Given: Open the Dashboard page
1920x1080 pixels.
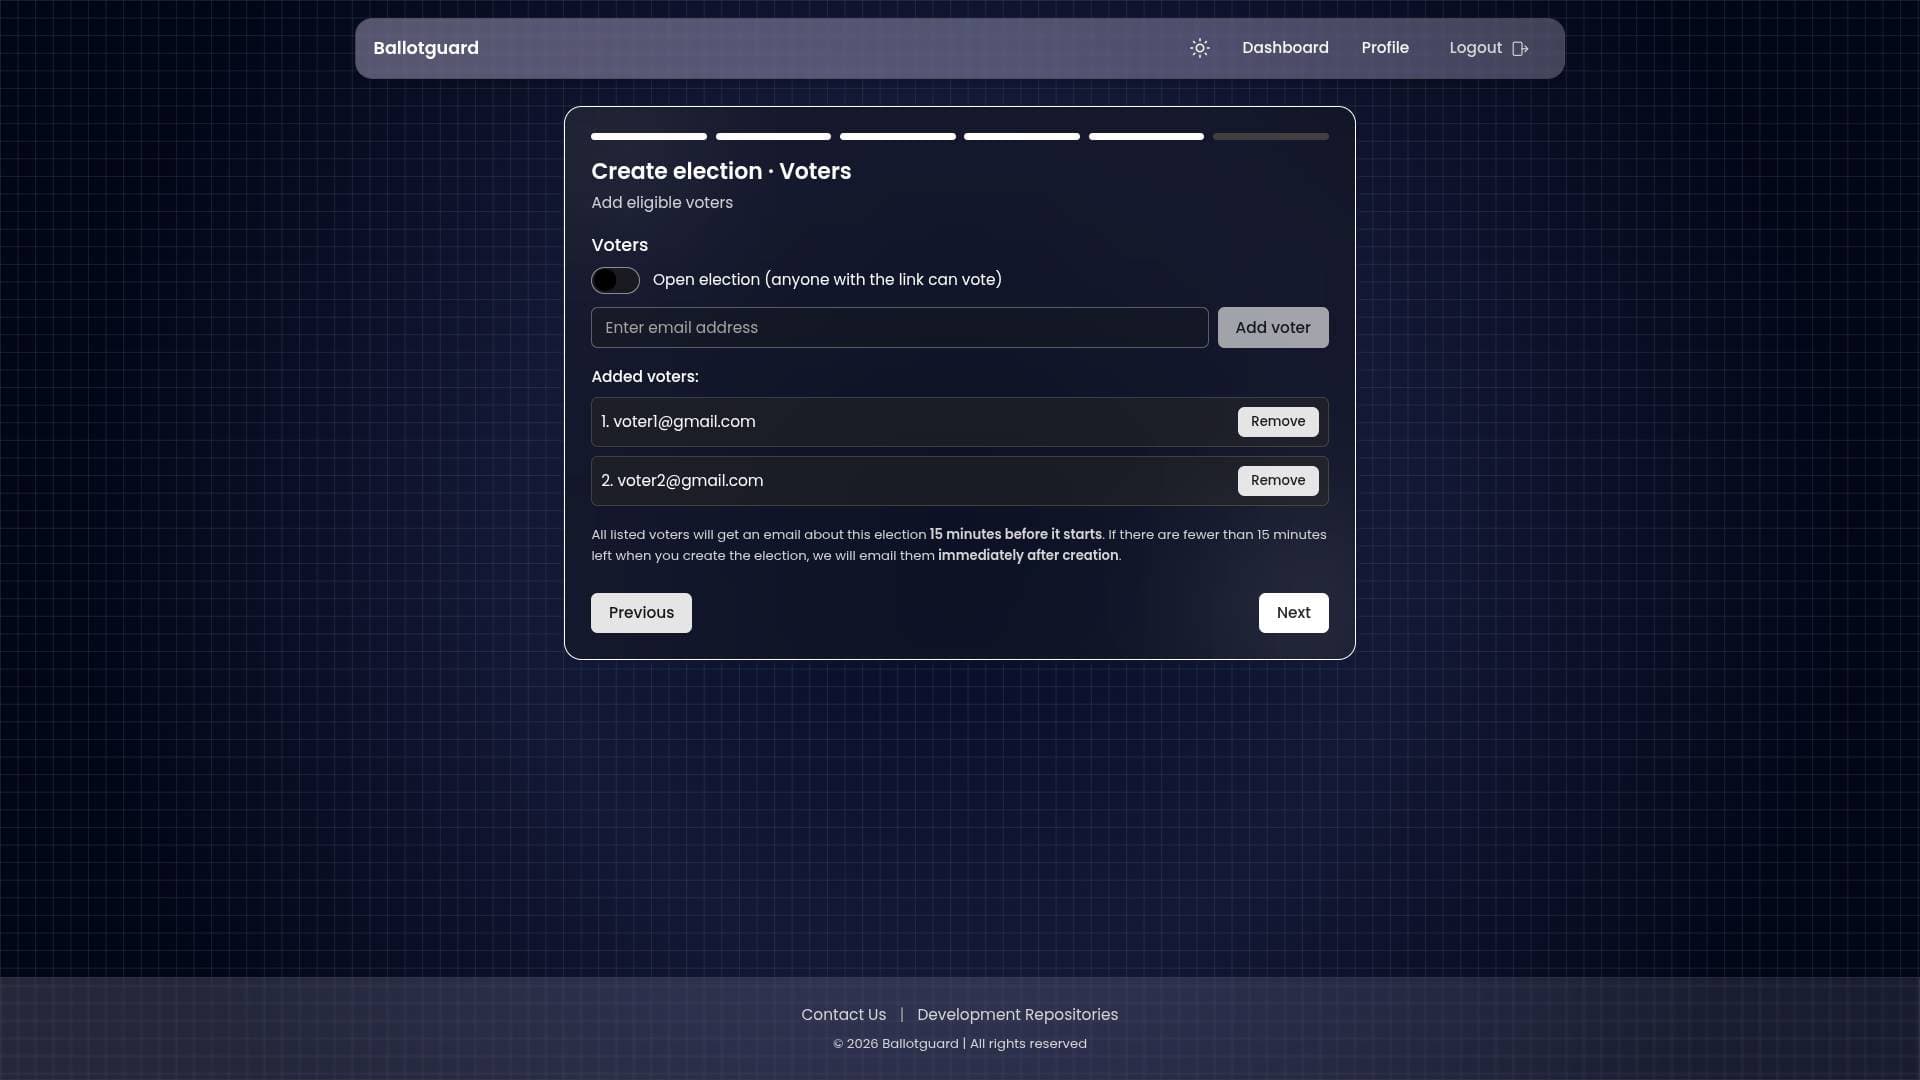Looking at the screenshot, I should tap(1285, 48).
